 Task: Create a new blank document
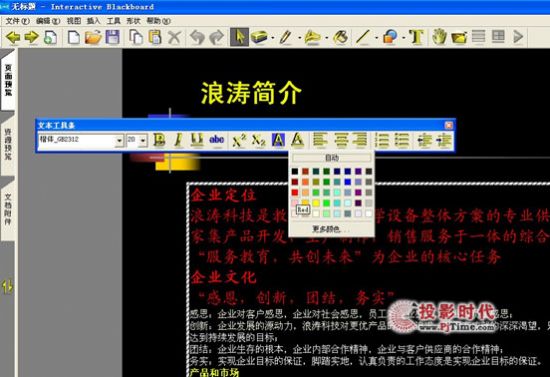click(73, 37)
